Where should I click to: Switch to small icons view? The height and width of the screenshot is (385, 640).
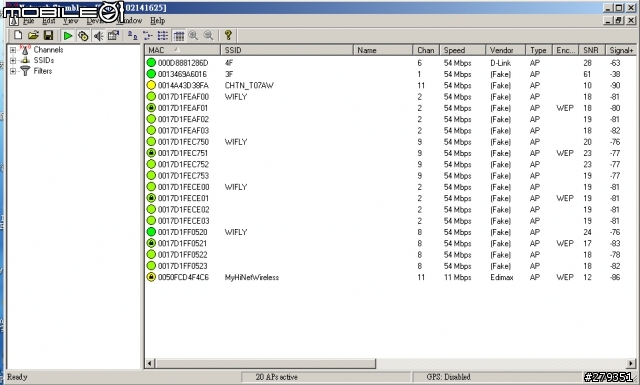(147, 36)
